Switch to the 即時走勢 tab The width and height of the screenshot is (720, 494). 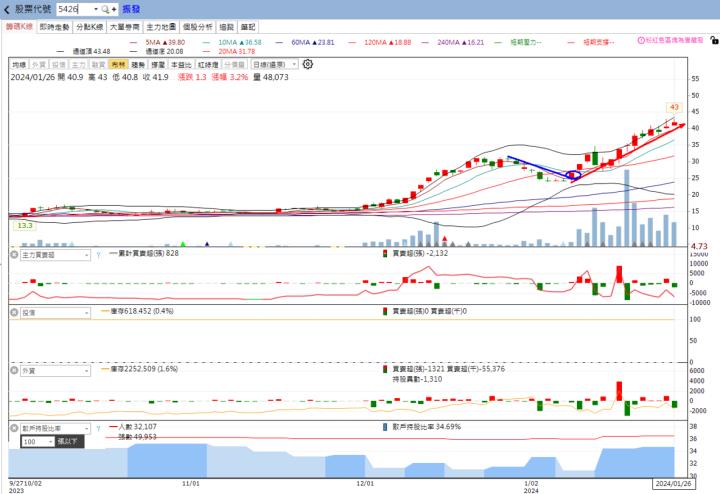[x=55, y=27]
